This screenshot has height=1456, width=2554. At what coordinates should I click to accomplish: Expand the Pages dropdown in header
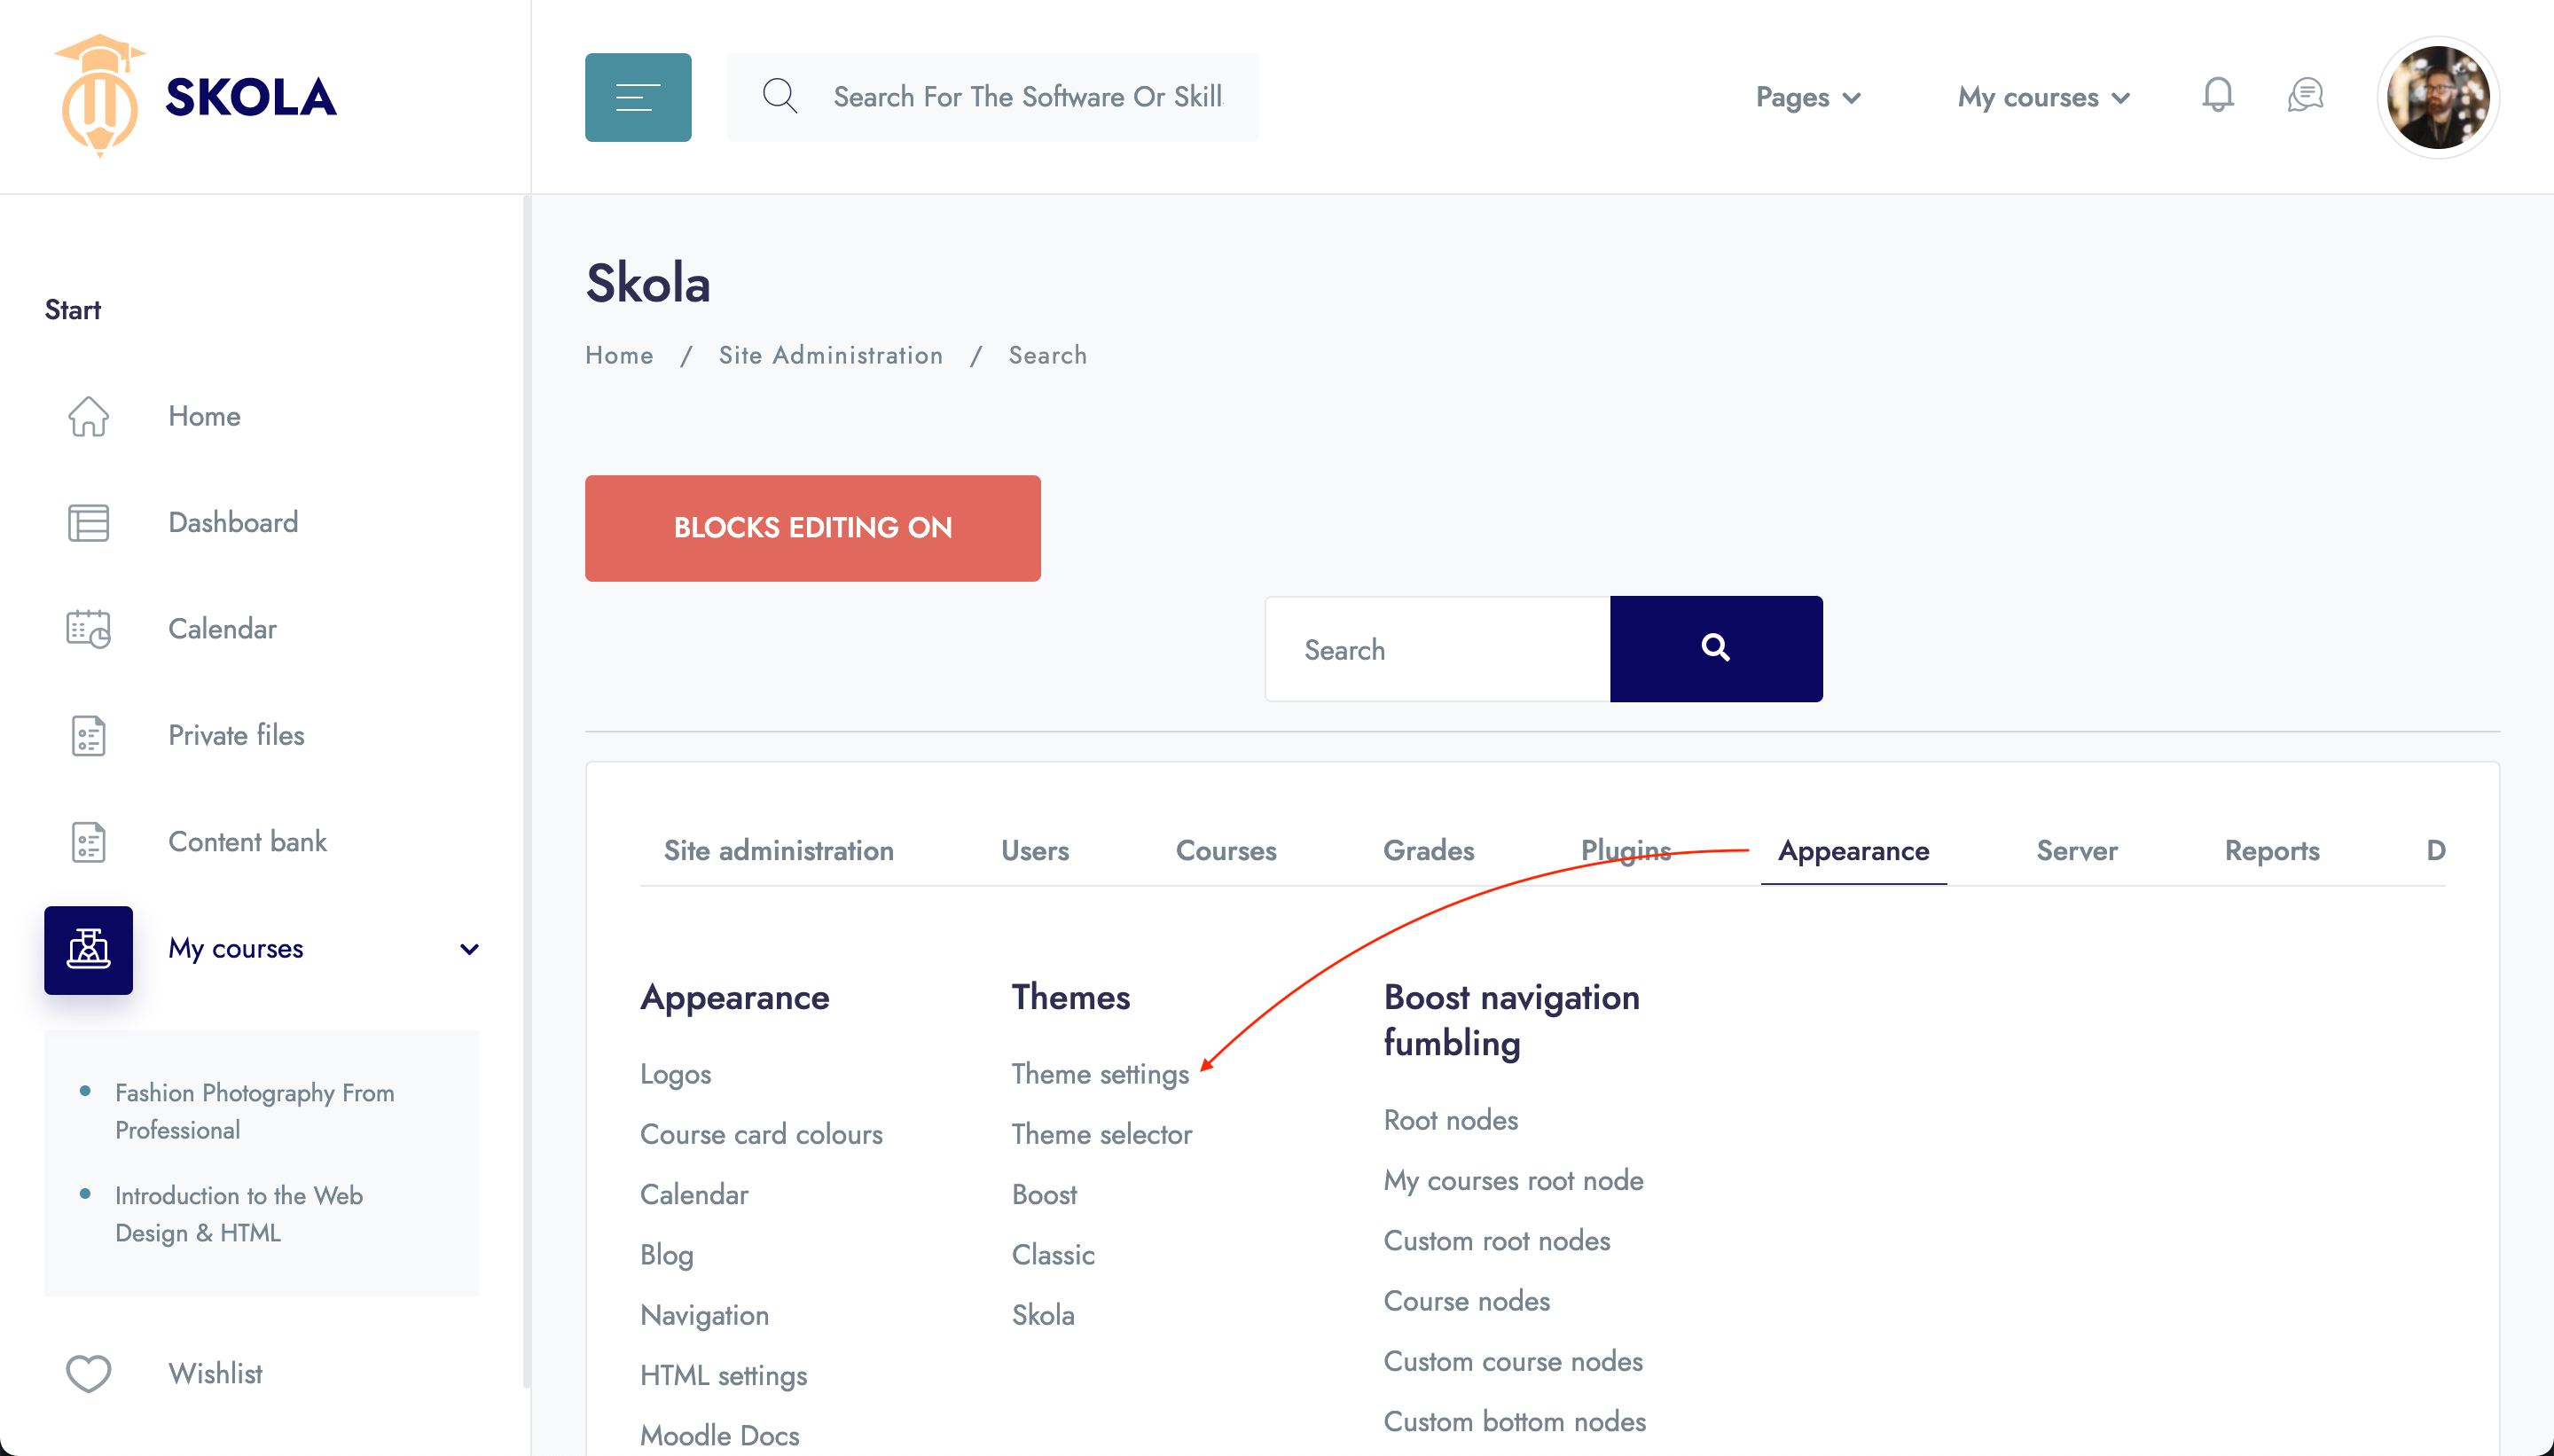pyautogui.click(x=1808, y=97)
